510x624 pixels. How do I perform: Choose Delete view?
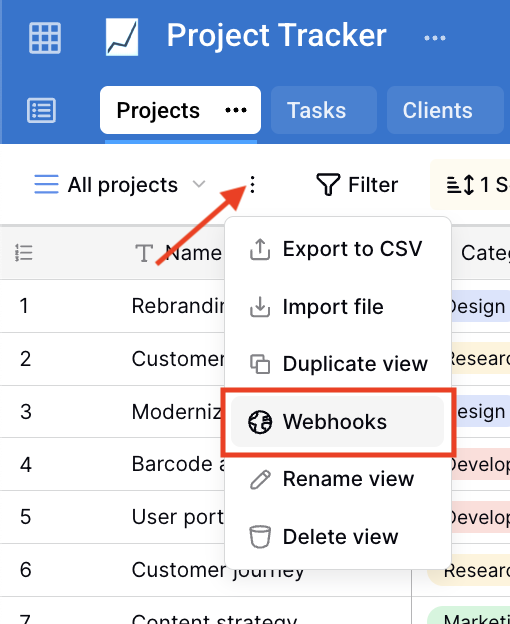[337, 536]
